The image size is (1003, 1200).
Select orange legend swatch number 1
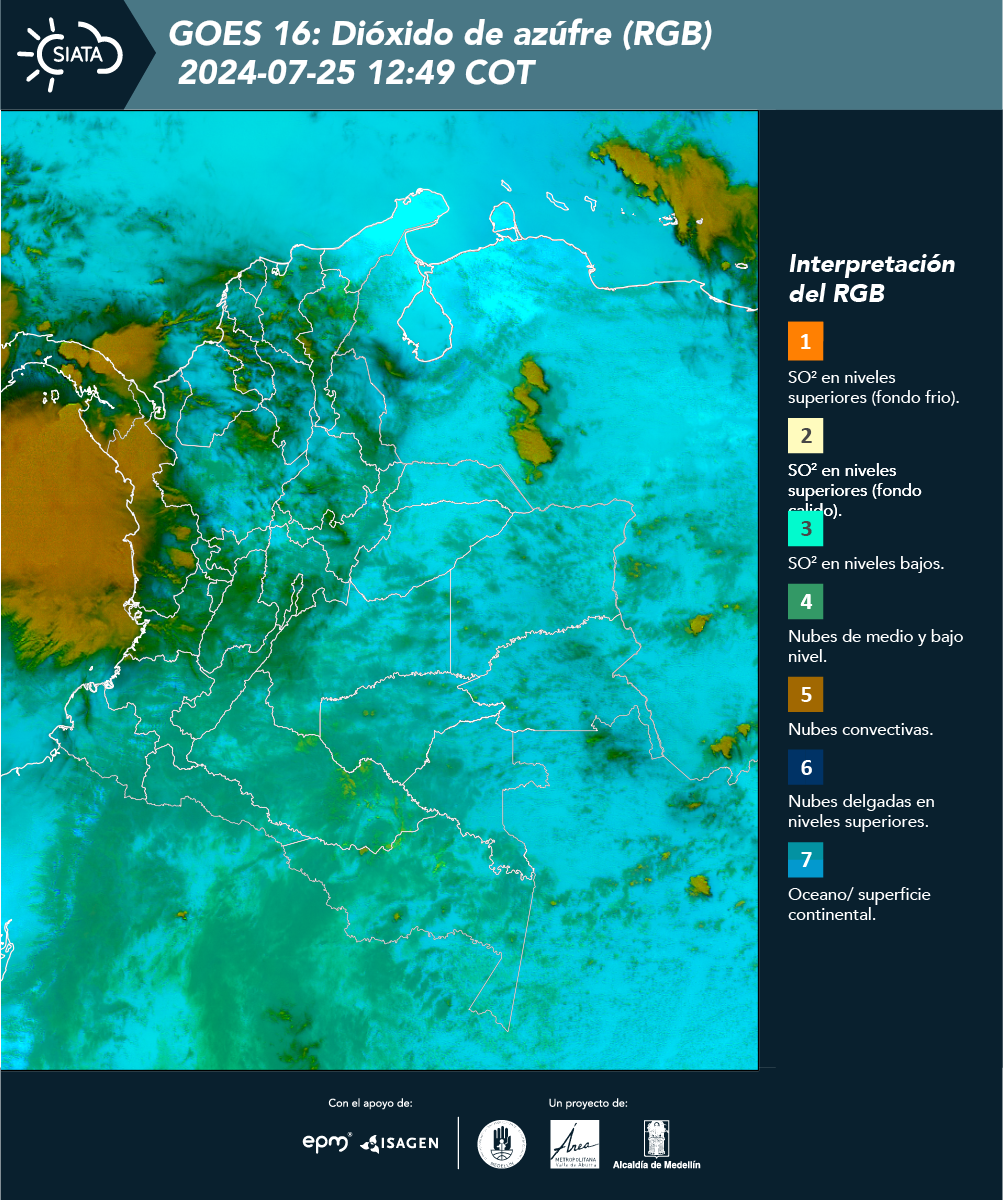coord(805,341)
